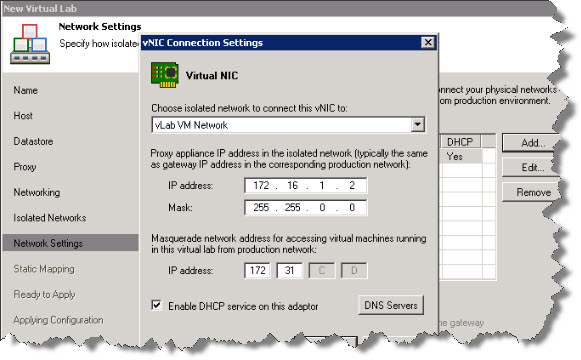
Task: Select the Yes cell under DHCP column
Action: (x=461, y=156)
